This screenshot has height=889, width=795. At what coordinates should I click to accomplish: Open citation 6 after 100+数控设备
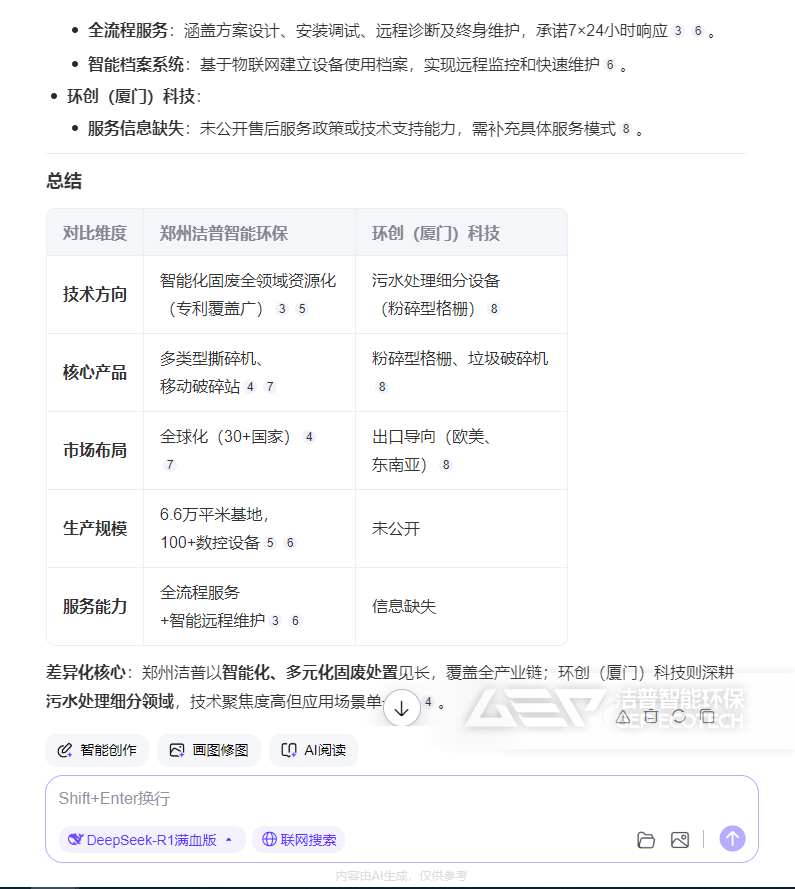click(290, 543)
